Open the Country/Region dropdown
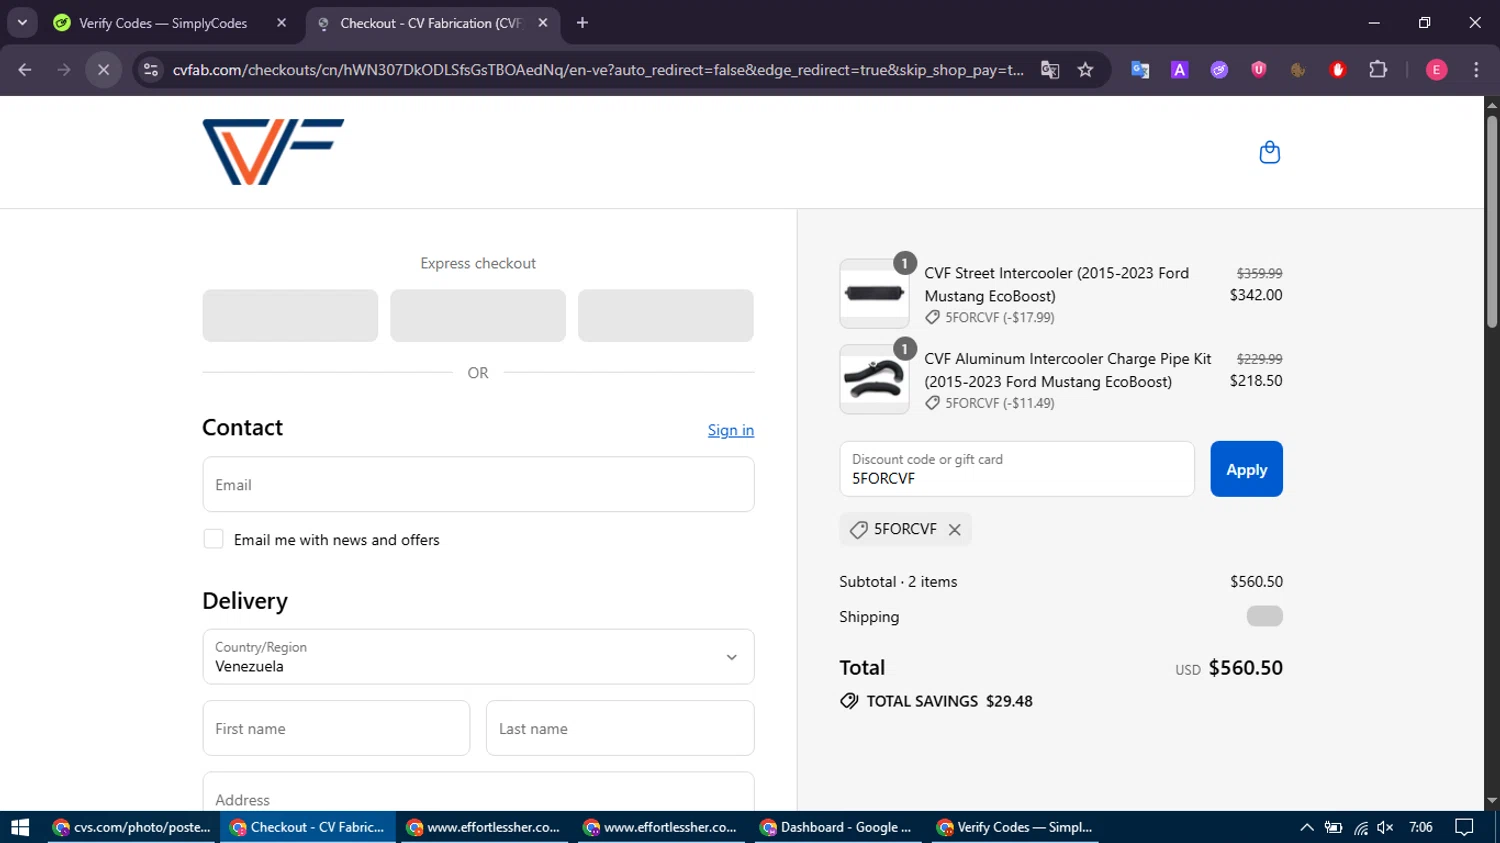This screenshot has height=843, width=1500. coord(478,657)
